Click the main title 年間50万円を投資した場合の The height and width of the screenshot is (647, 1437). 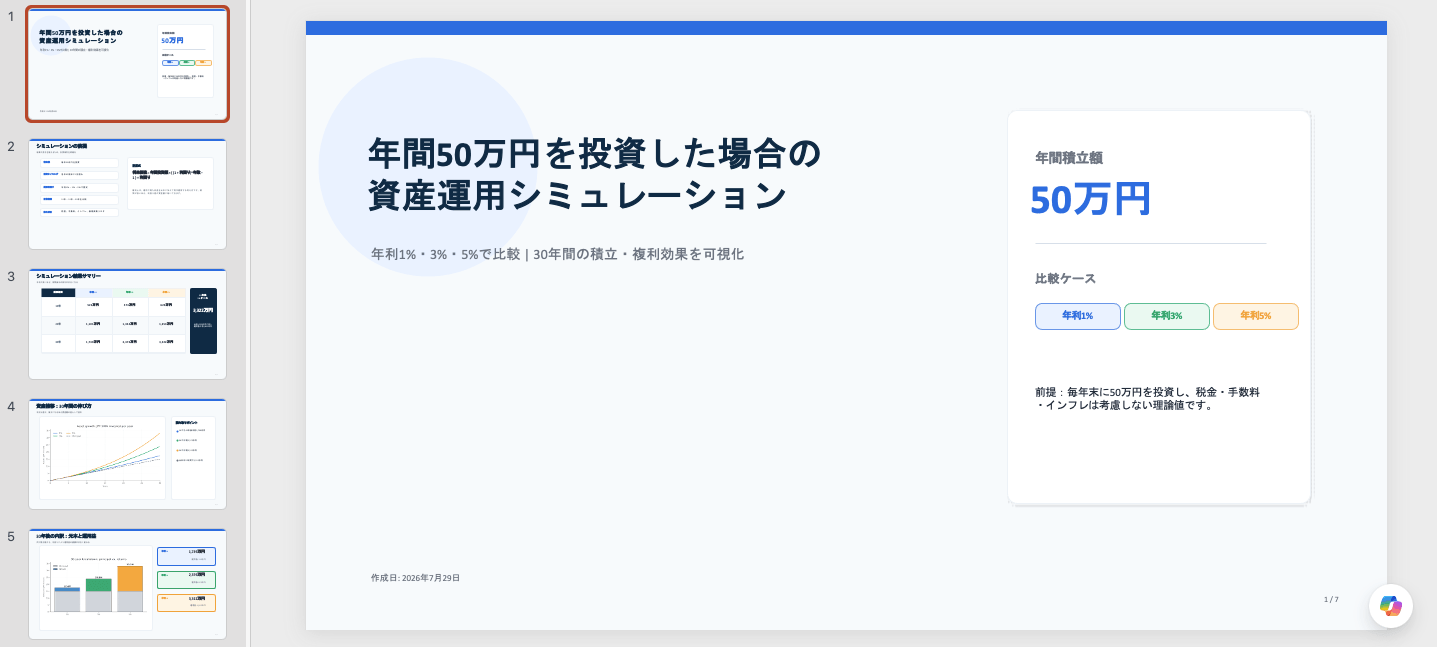[595, 153]
